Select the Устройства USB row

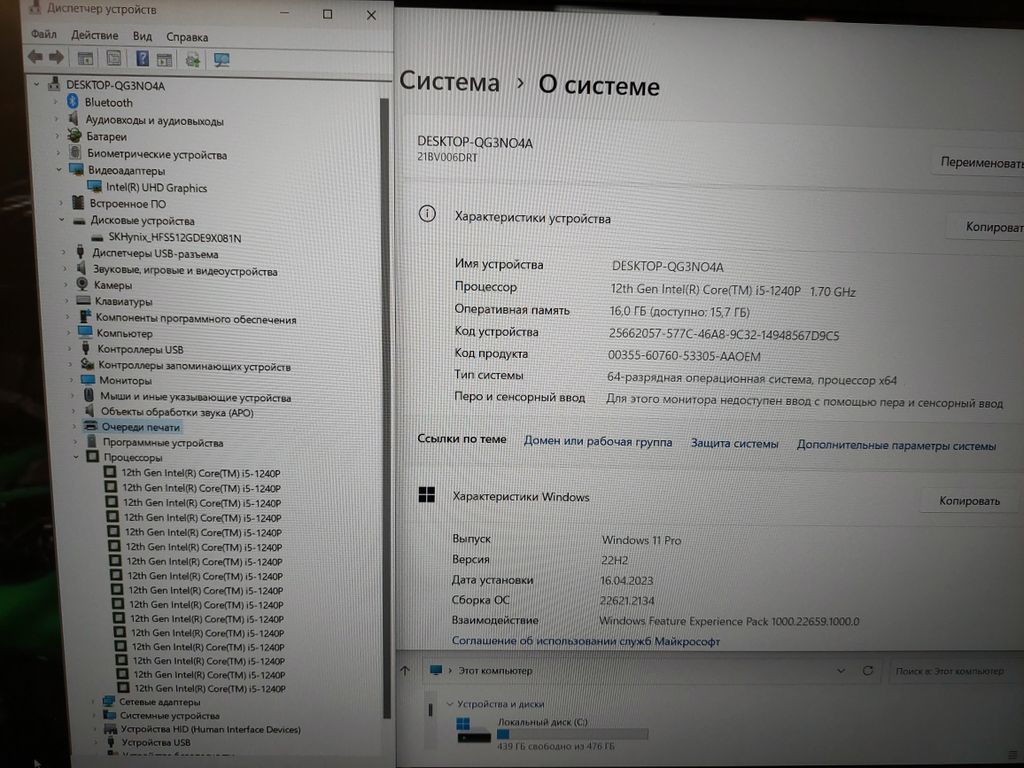coord(156,742)
